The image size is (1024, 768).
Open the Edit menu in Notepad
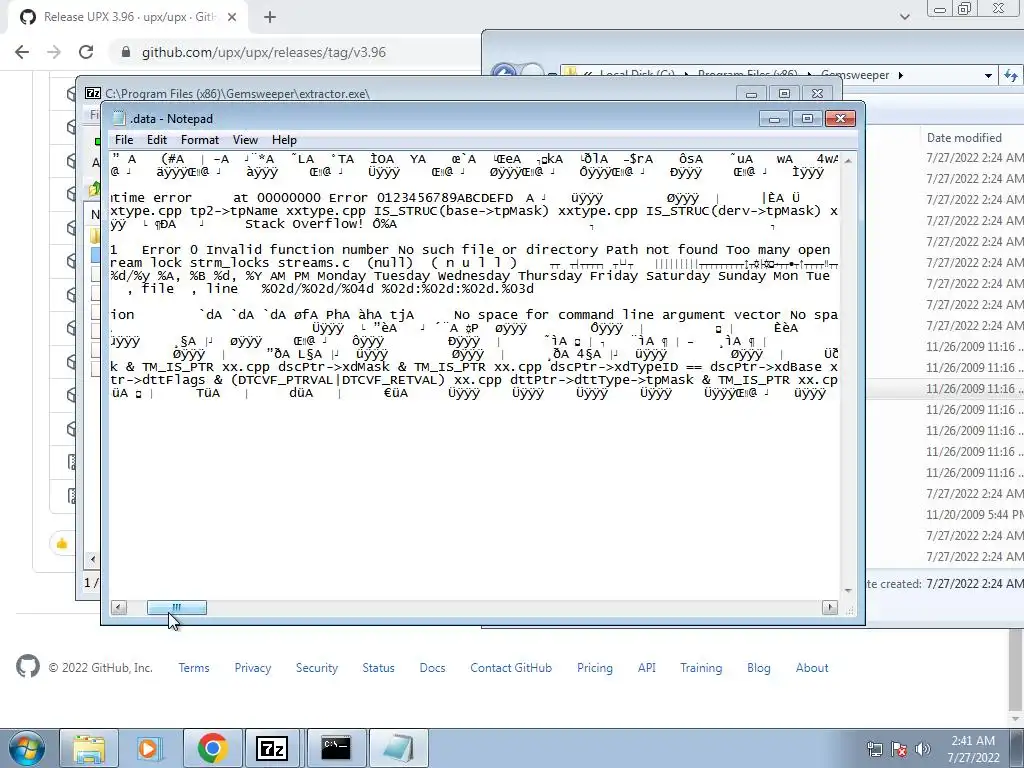[157, 140]
